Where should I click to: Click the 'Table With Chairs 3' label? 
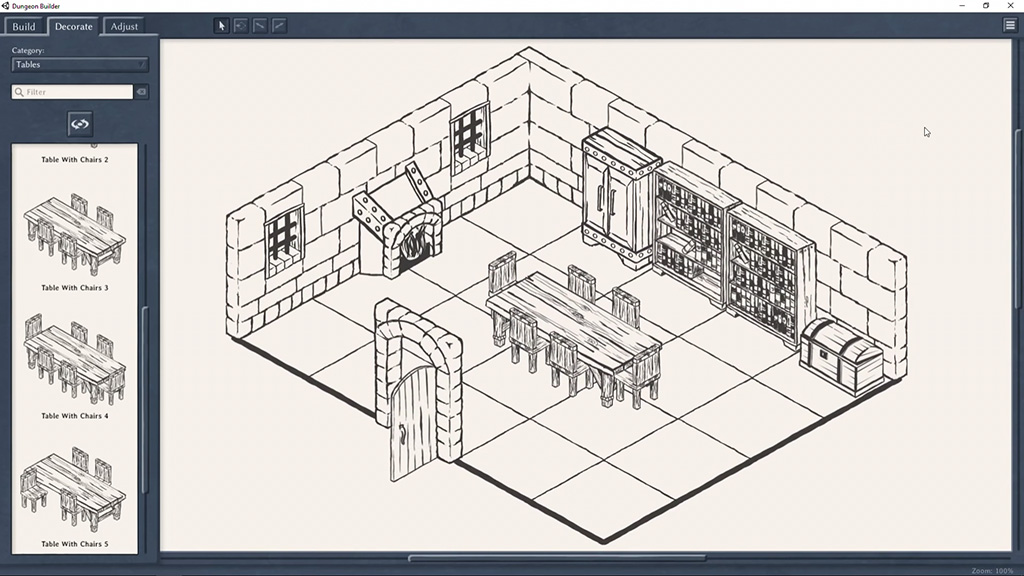coord(74,287)
